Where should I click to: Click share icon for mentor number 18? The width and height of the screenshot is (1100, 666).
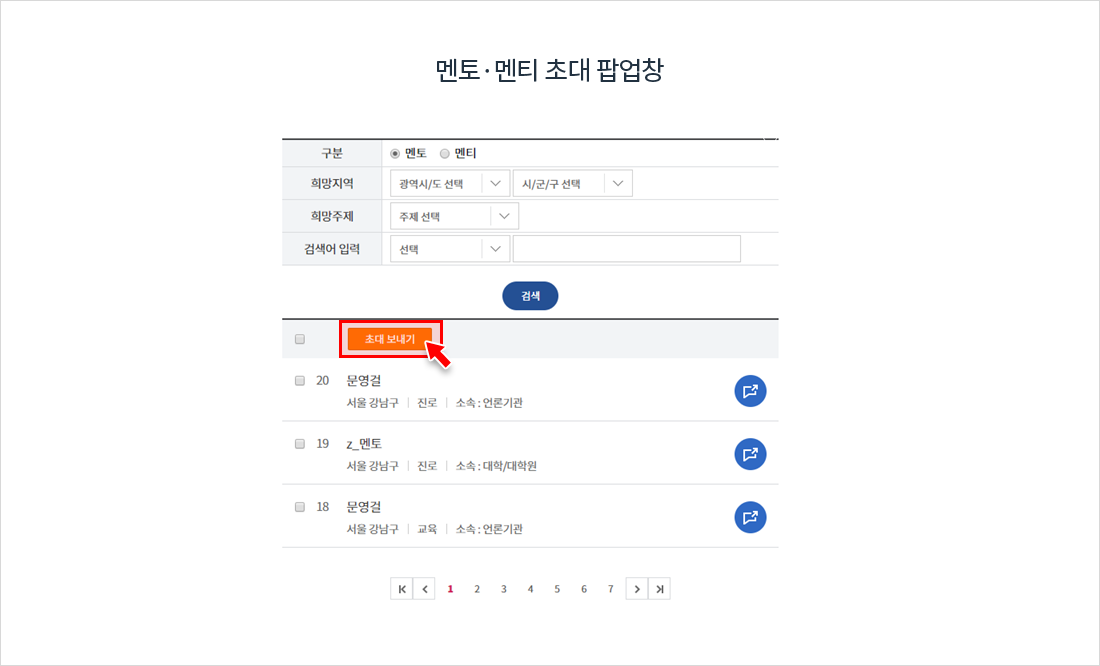pyautogui.click(x=750, y=517)
